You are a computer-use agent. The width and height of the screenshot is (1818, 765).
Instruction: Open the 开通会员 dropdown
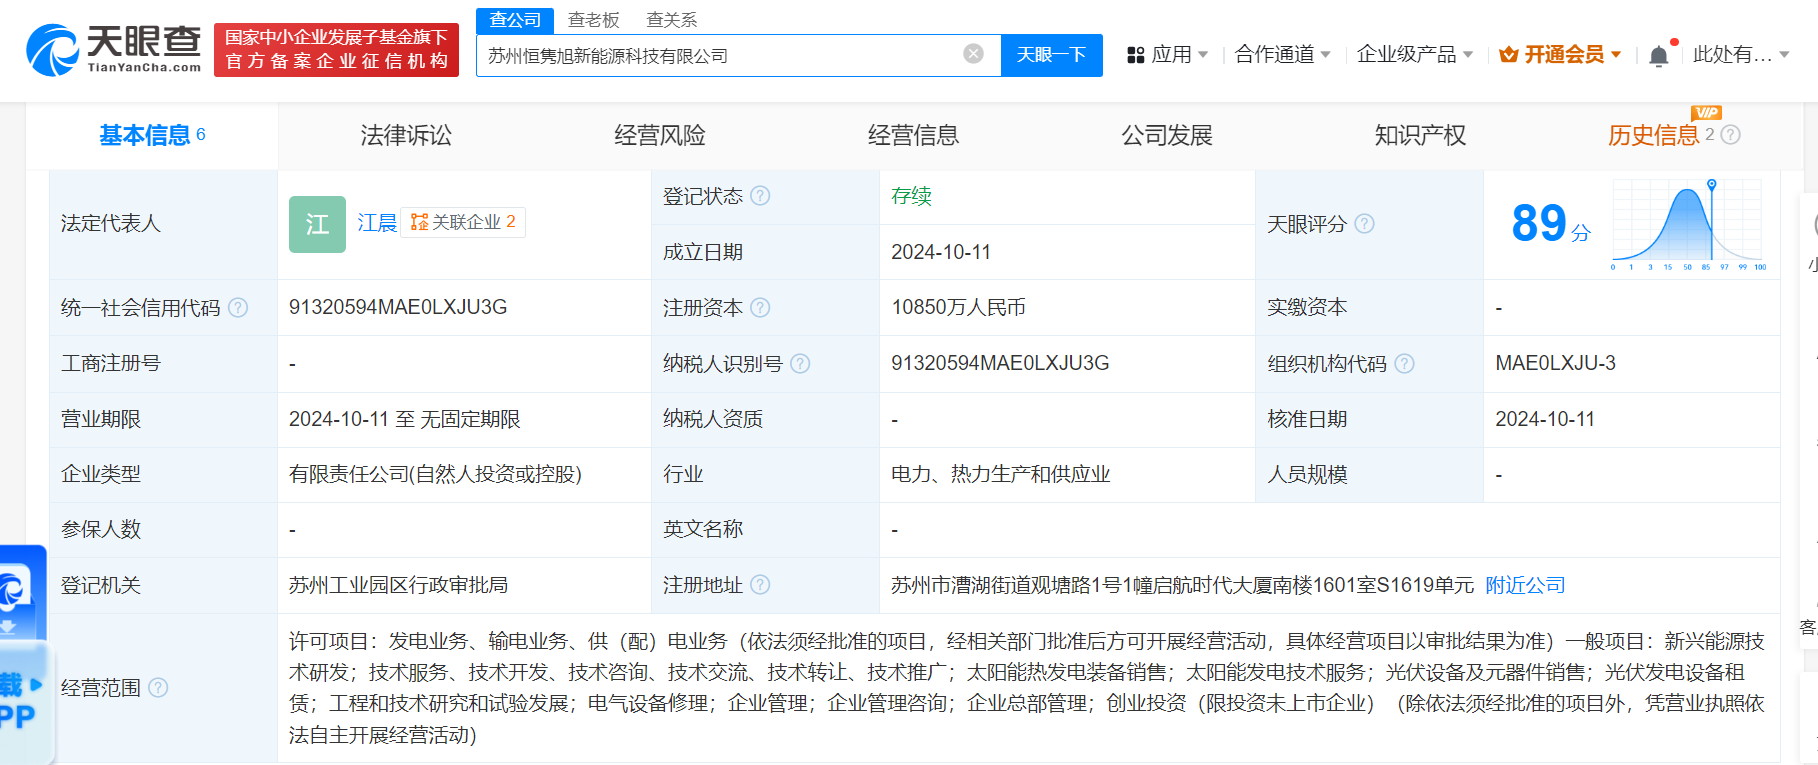click(1560, 55)
